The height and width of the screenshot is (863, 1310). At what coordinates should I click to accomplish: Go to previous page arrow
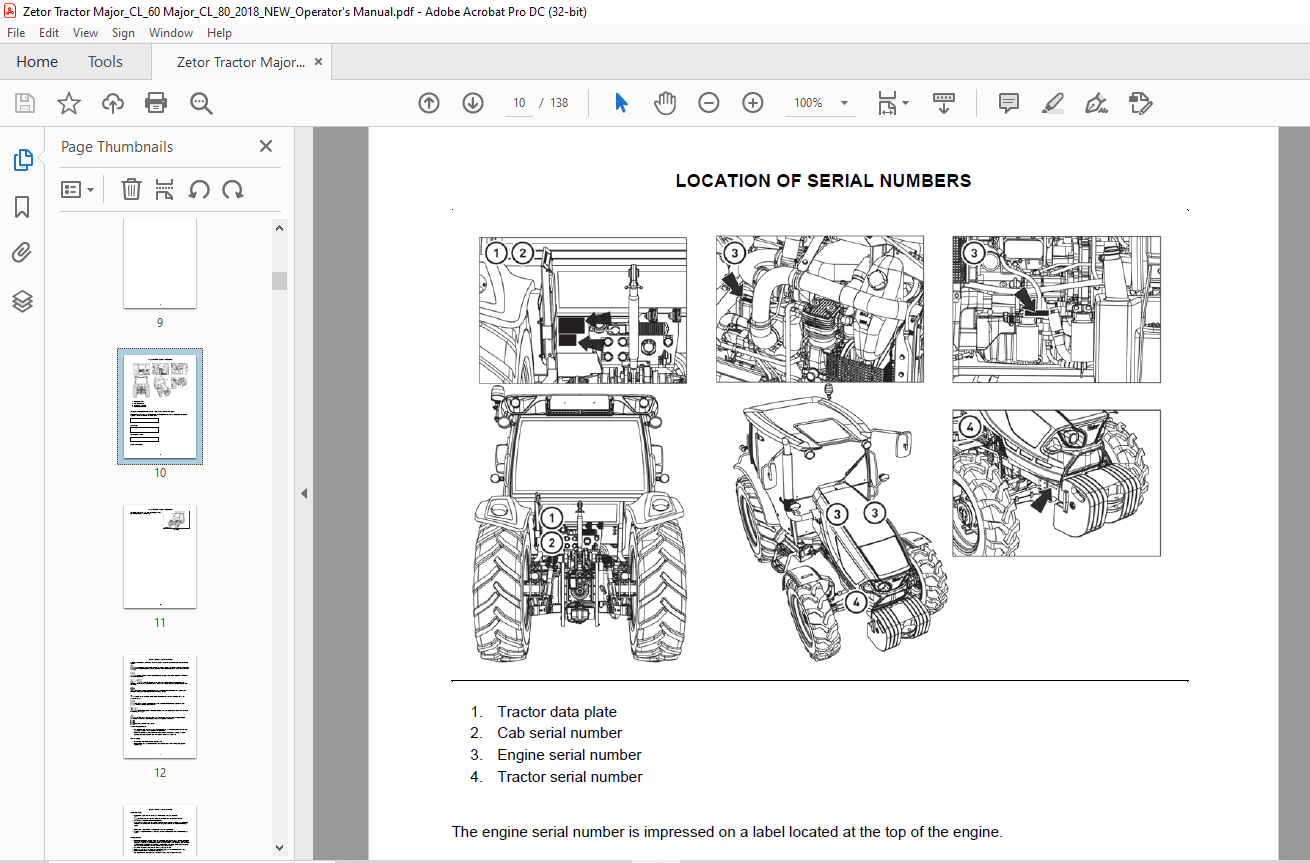429,103
